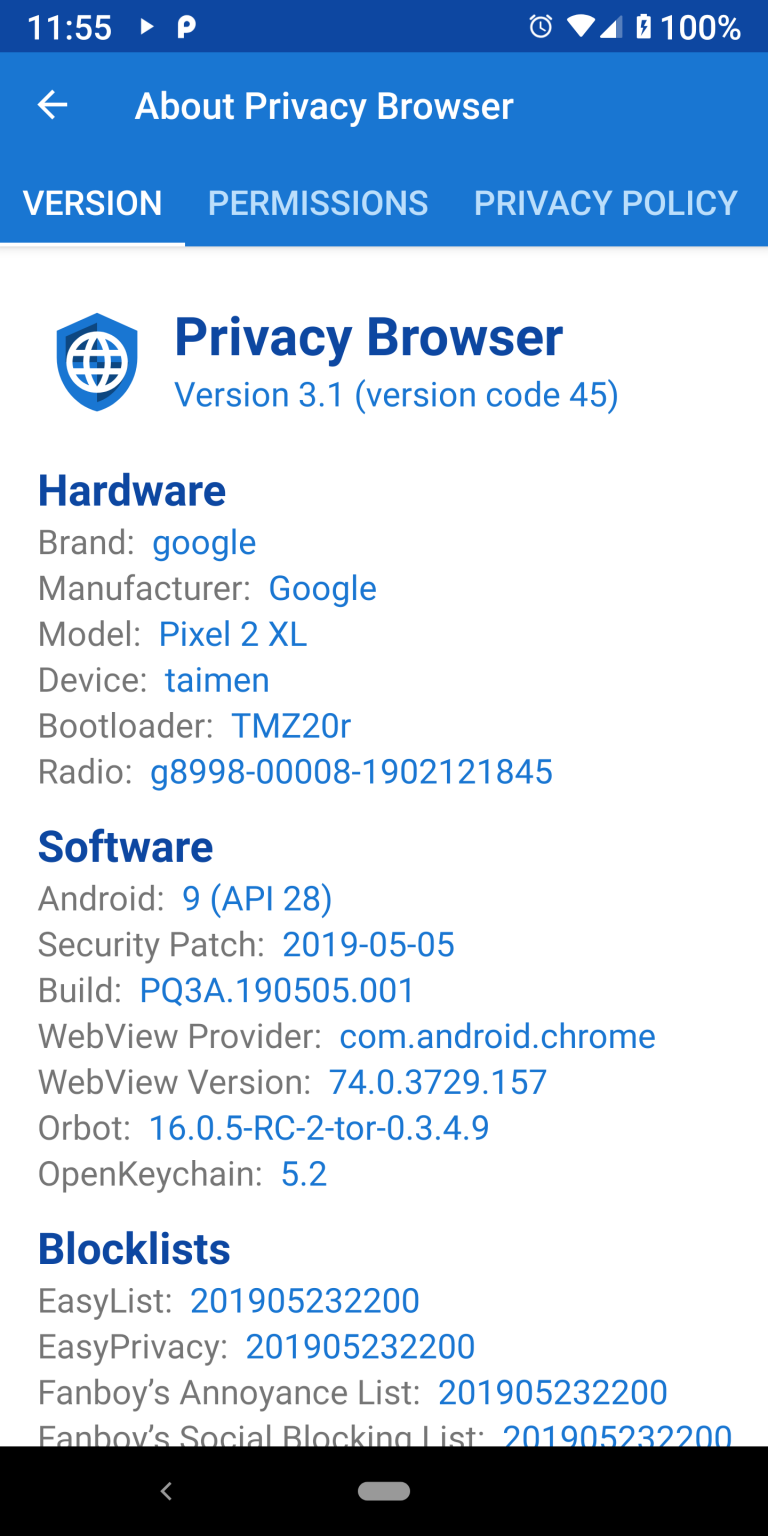Viewport: 768px width, 1536px height.
Task: Tap the Orbot version link
Action: 318,1127
